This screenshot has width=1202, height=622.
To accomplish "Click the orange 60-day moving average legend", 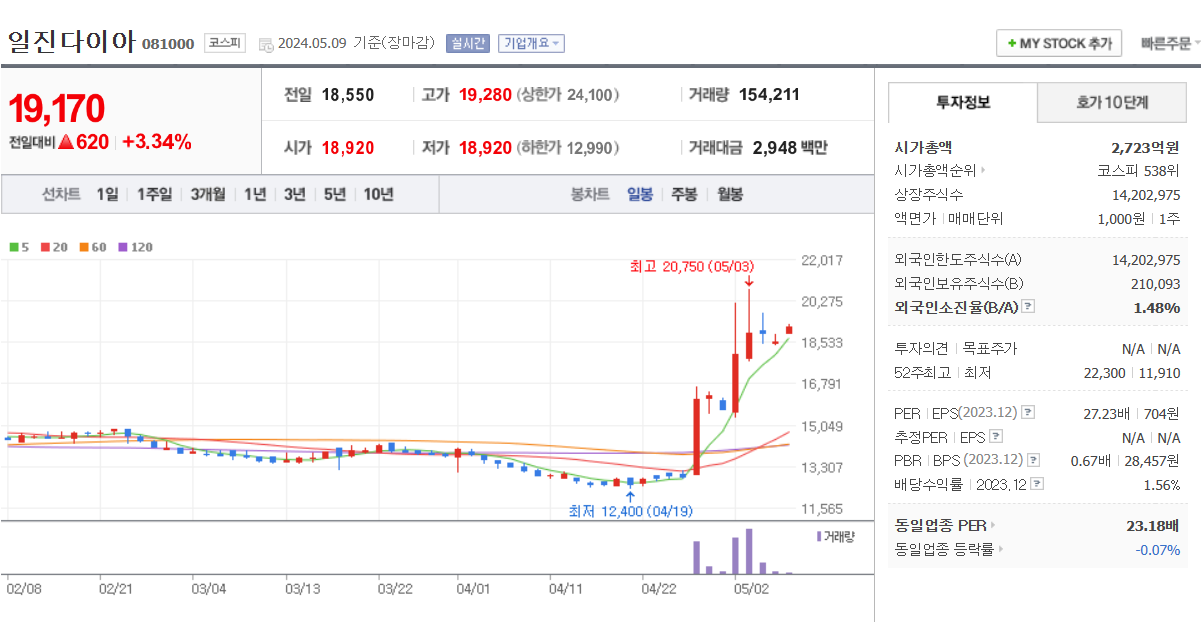I will point(93,247).
